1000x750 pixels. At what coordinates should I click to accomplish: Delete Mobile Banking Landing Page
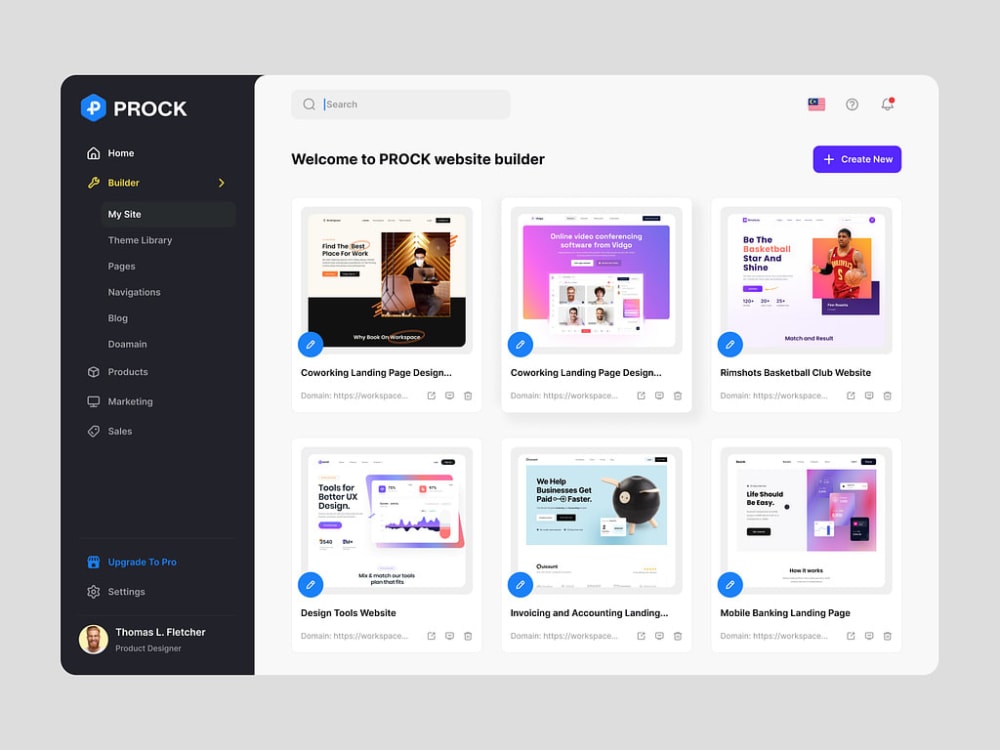tap(887, 636)
